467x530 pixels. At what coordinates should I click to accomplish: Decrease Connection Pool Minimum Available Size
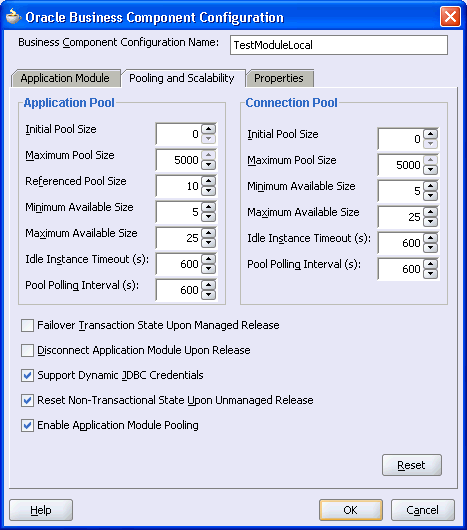(x=431, y=196)
